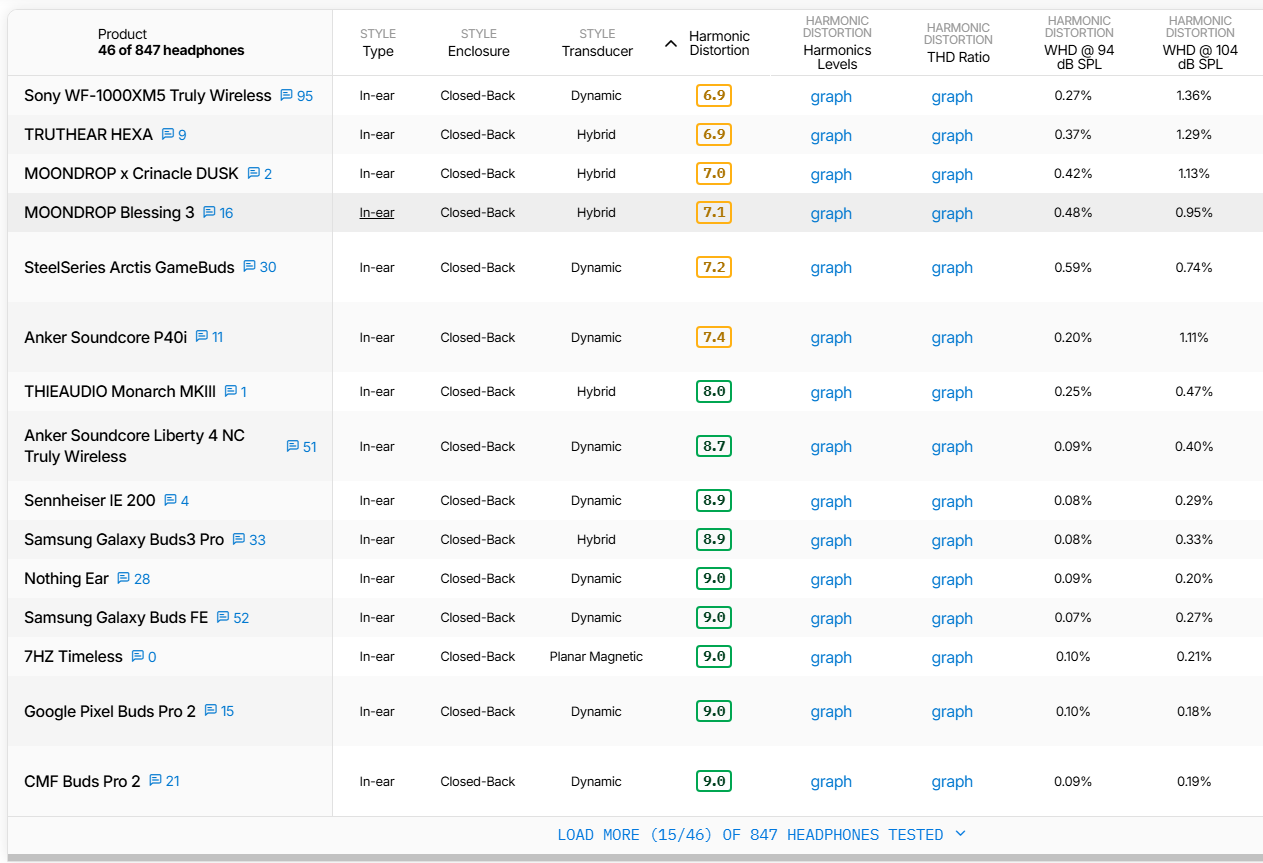Screen dimensions: 1263x863
Task: Click 8.0 score badge for THIEAUDIO Monarch MKIII
Action: click(x=714, y=392)
